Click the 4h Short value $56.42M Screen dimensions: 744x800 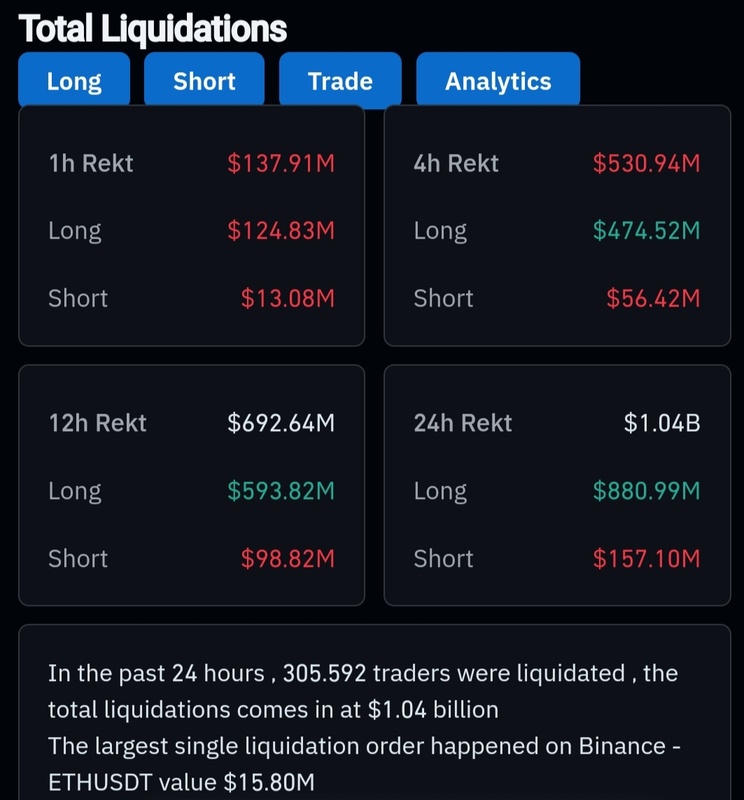tap(654, 298)
